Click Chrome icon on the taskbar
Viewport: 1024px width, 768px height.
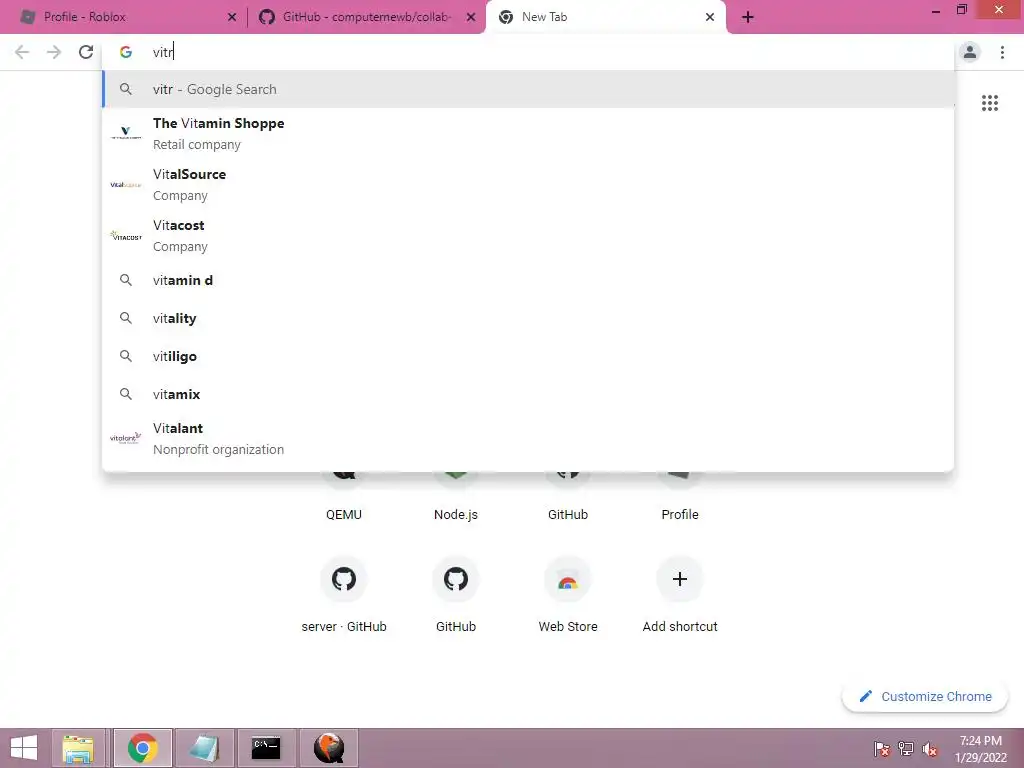(142, 748)
